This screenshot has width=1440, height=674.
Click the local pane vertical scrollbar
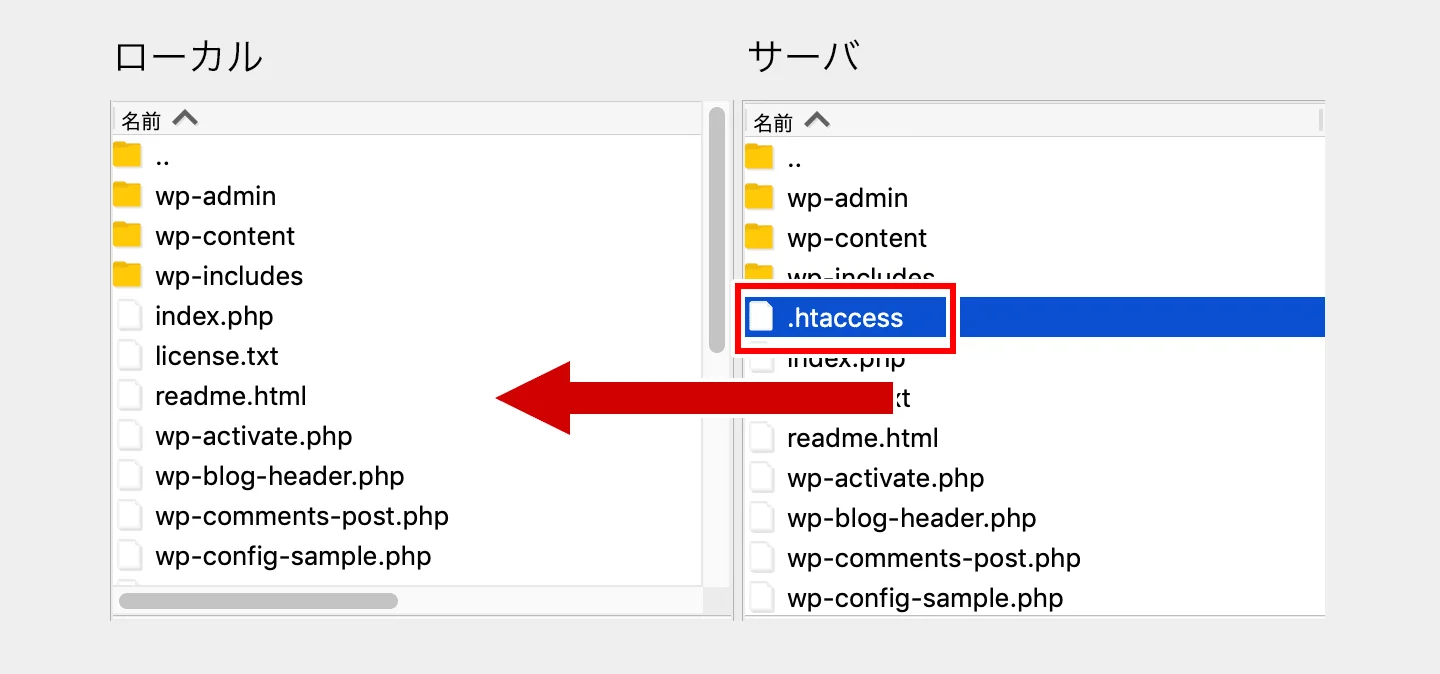(716, 229)
